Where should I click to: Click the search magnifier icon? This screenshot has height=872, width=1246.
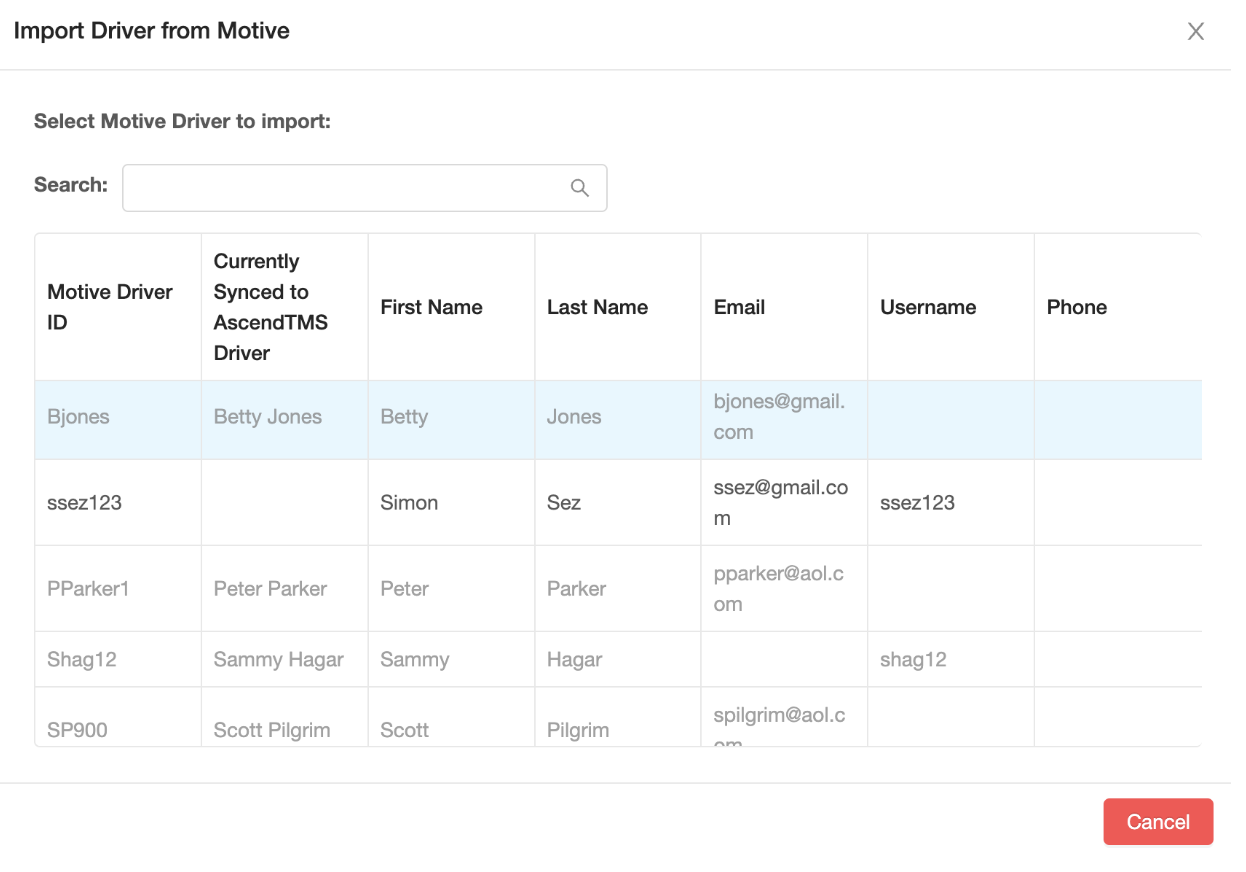579,188
